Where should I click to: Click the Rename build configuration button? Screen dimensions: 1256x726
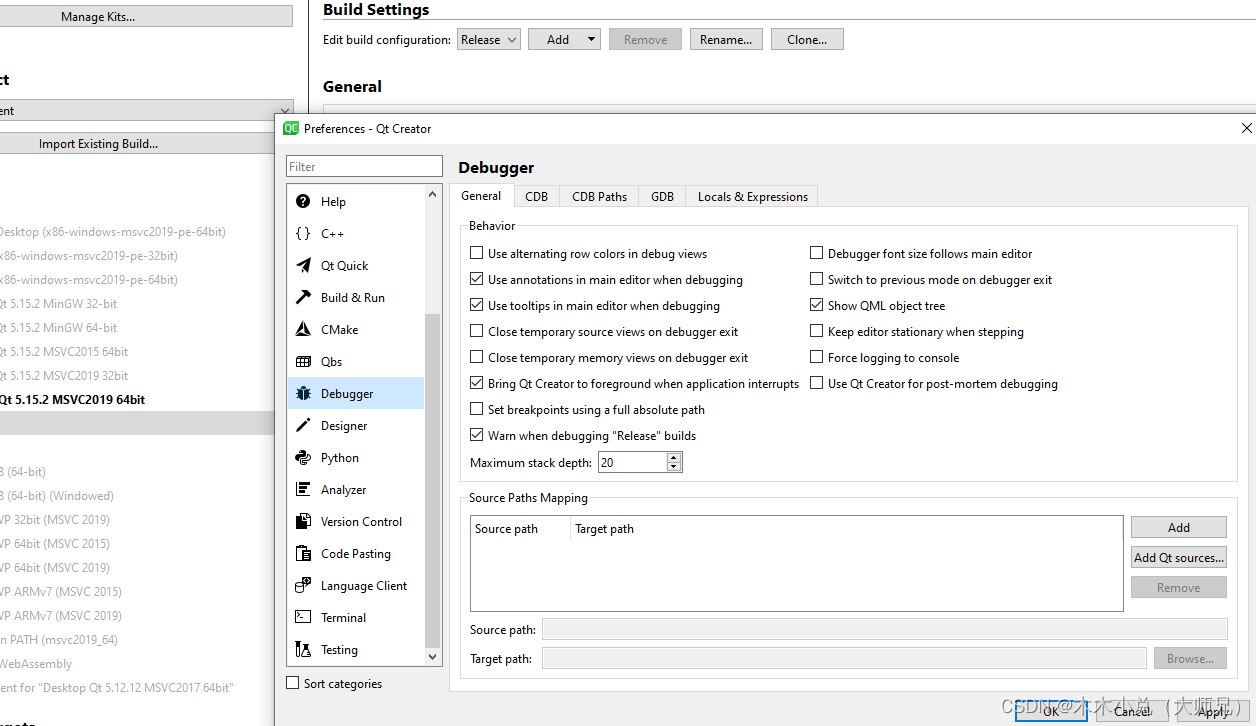tap(726, 40)
